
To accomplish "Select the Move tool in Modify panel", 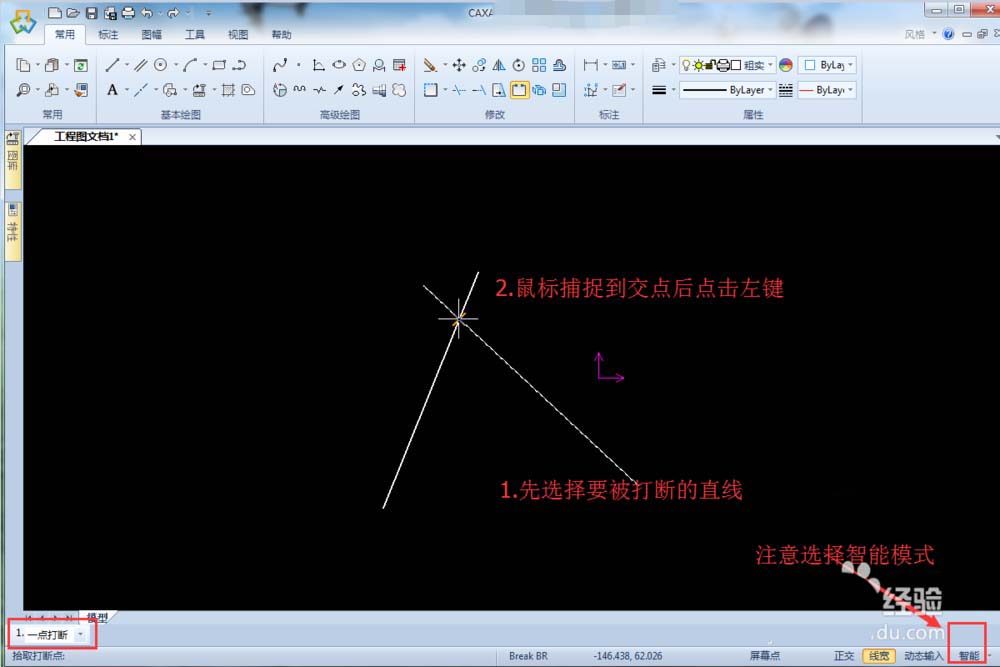I will point(458,64).
